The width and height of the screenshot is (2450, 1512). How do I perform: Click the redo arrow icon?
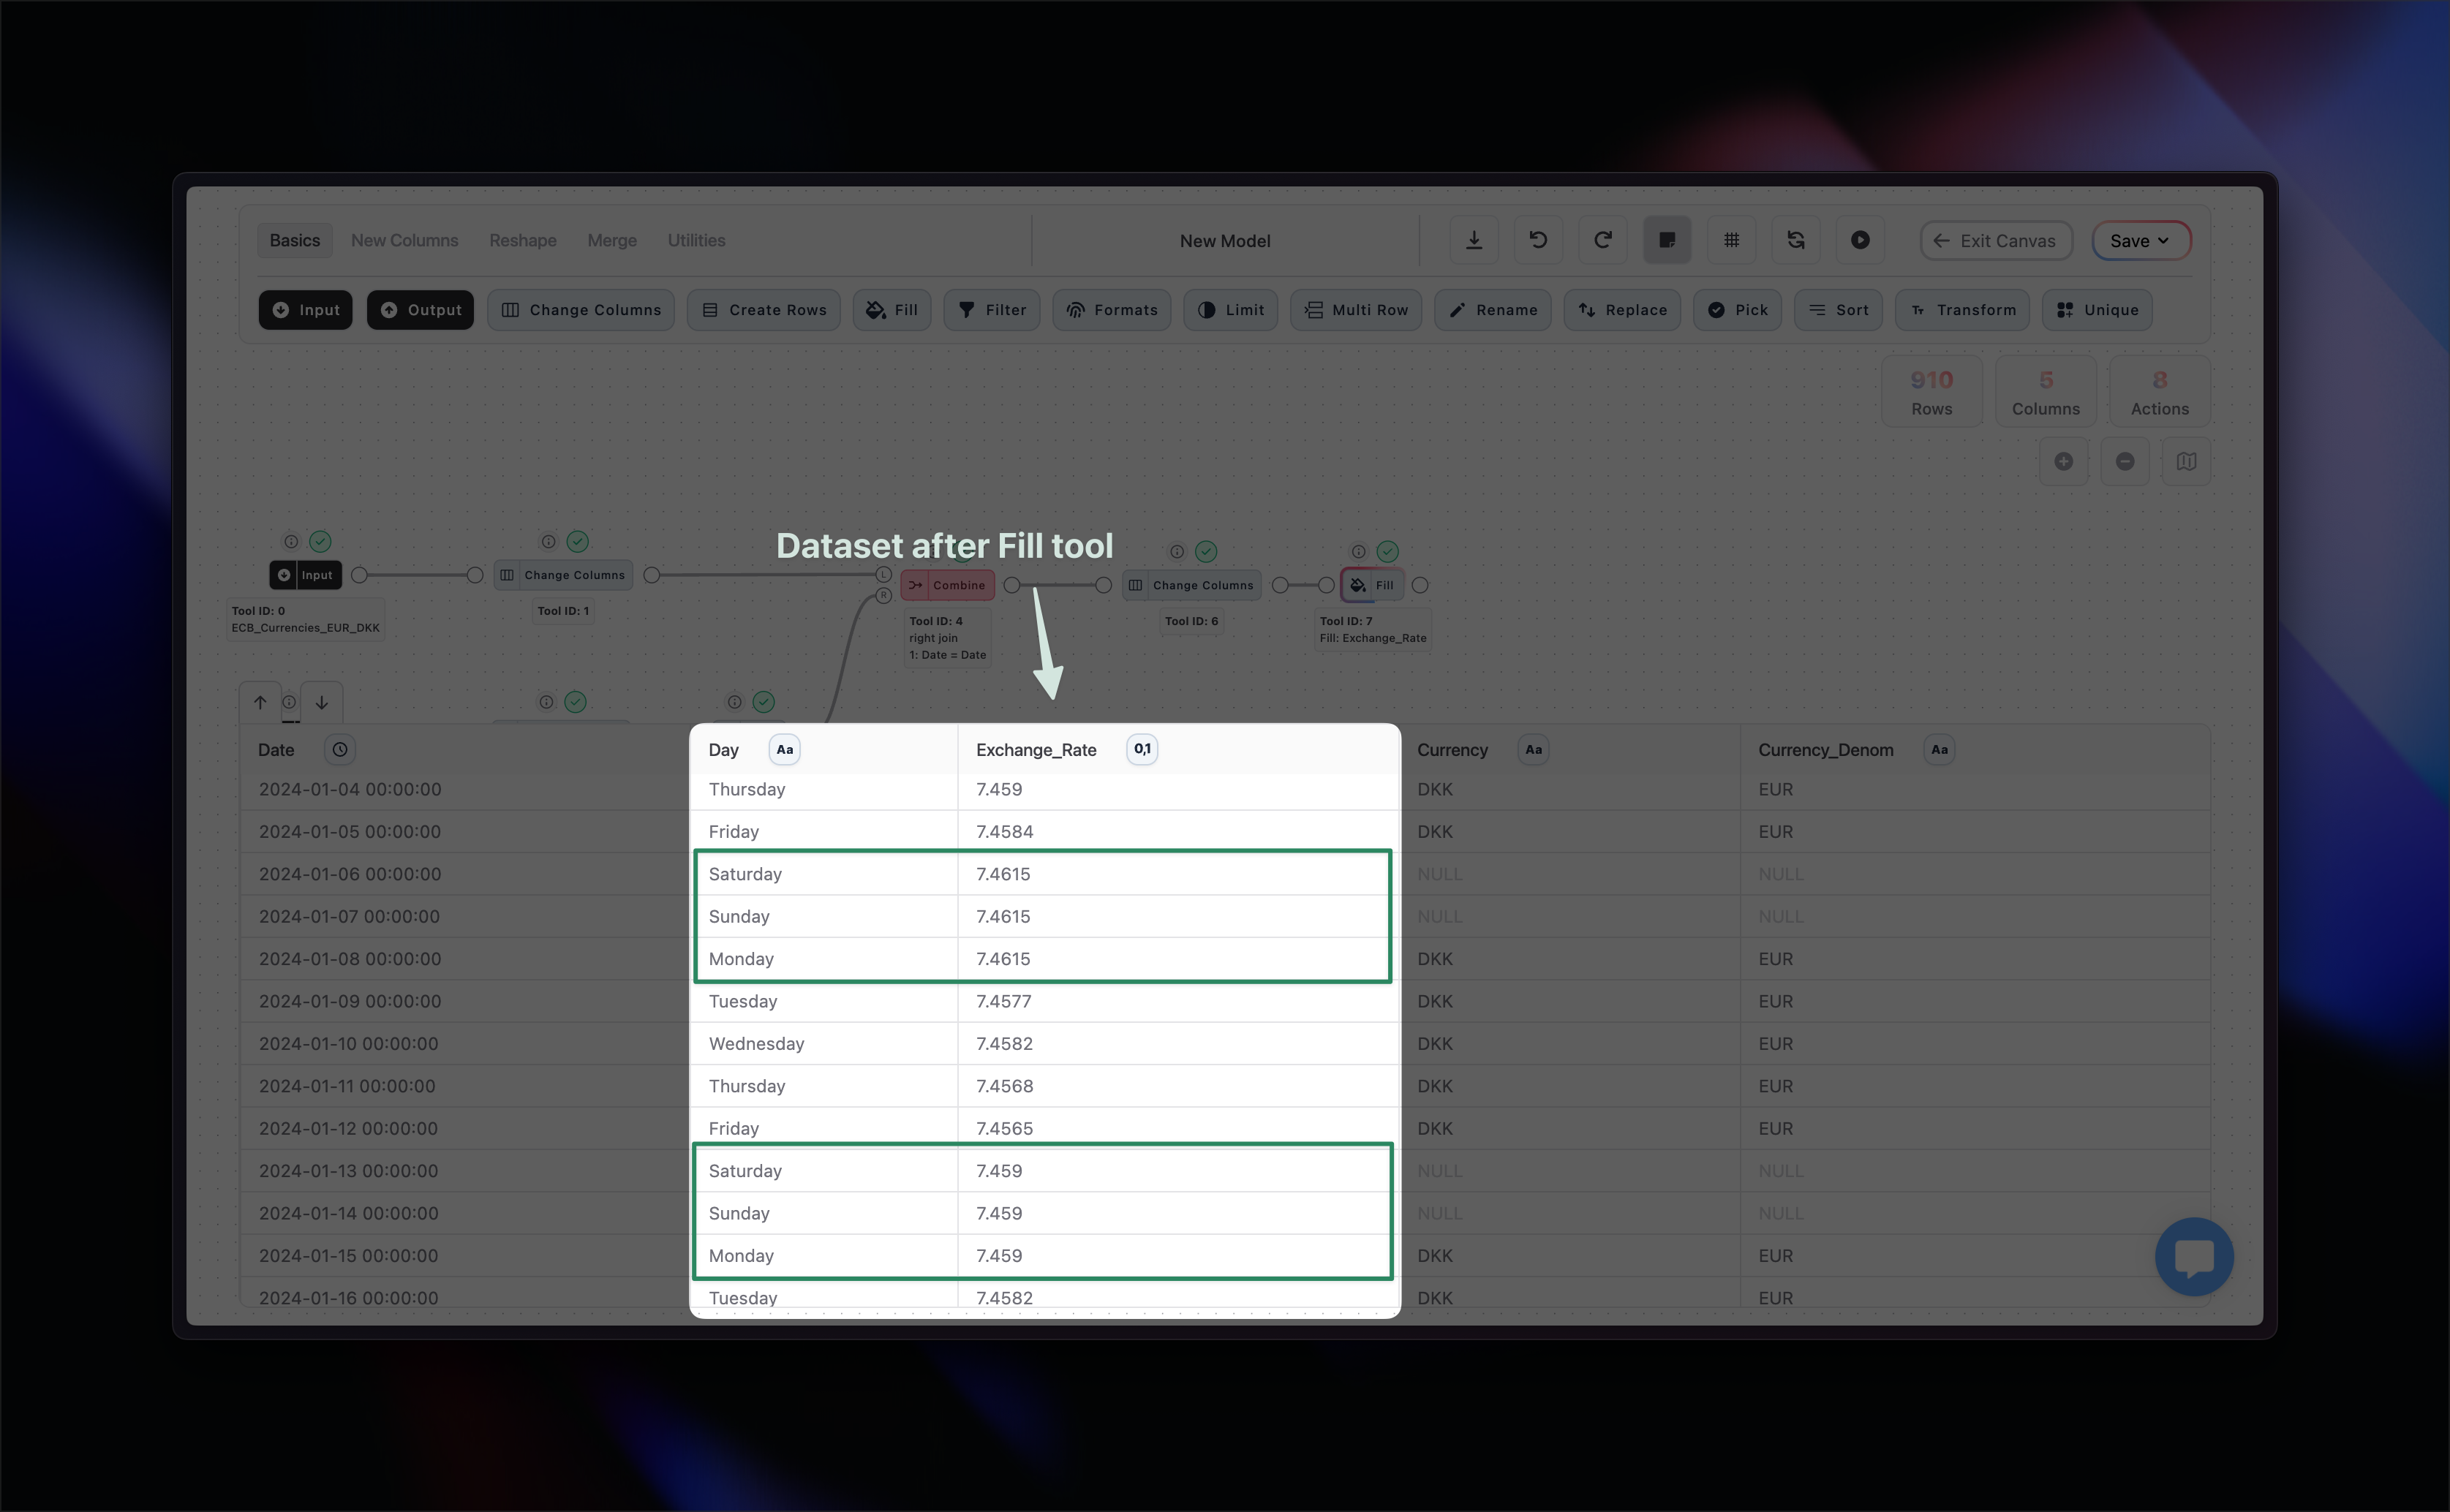point(1602,240)
